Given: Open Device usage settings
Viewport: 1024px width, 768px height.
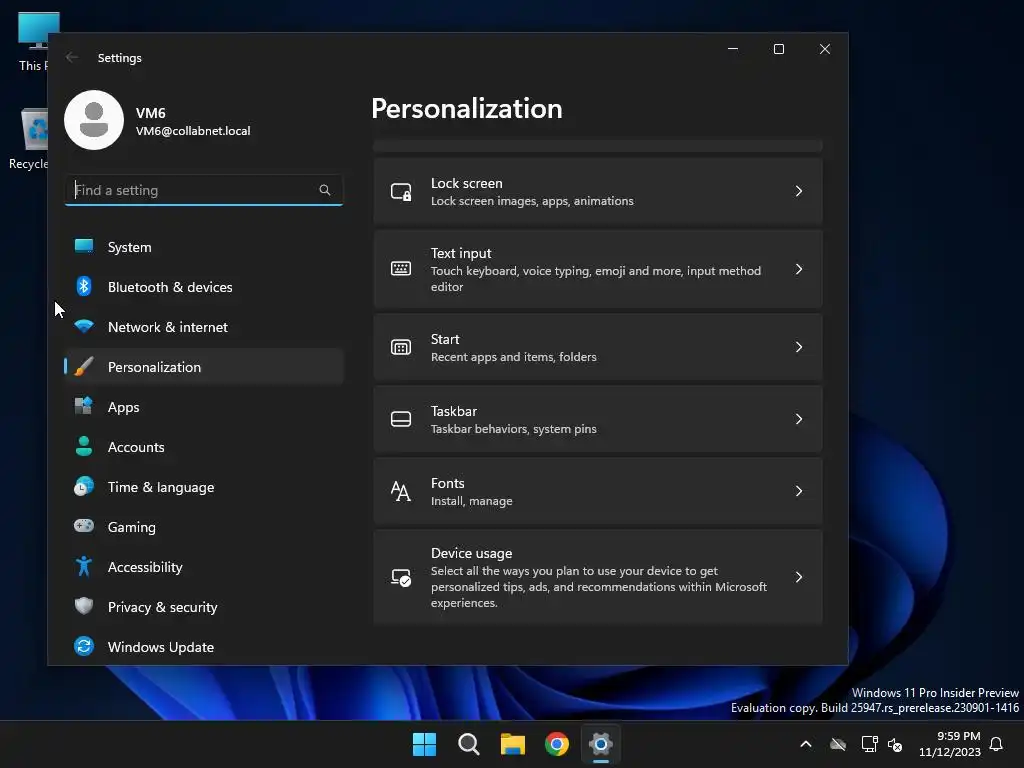Looking at the screenshot, I should click(x=598, y=577).
